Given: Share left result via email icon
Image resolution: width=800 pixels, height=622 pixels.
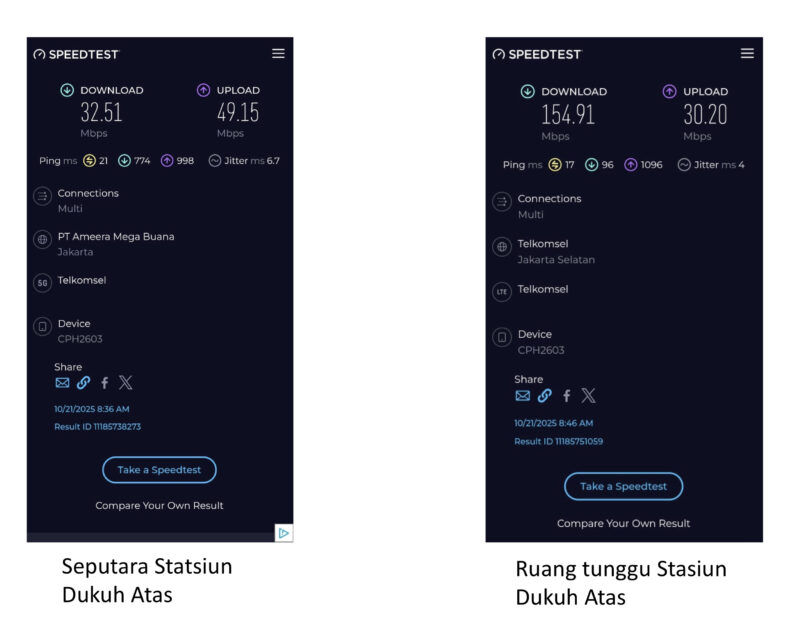Looking at the screenshot, I should (62, 382).
